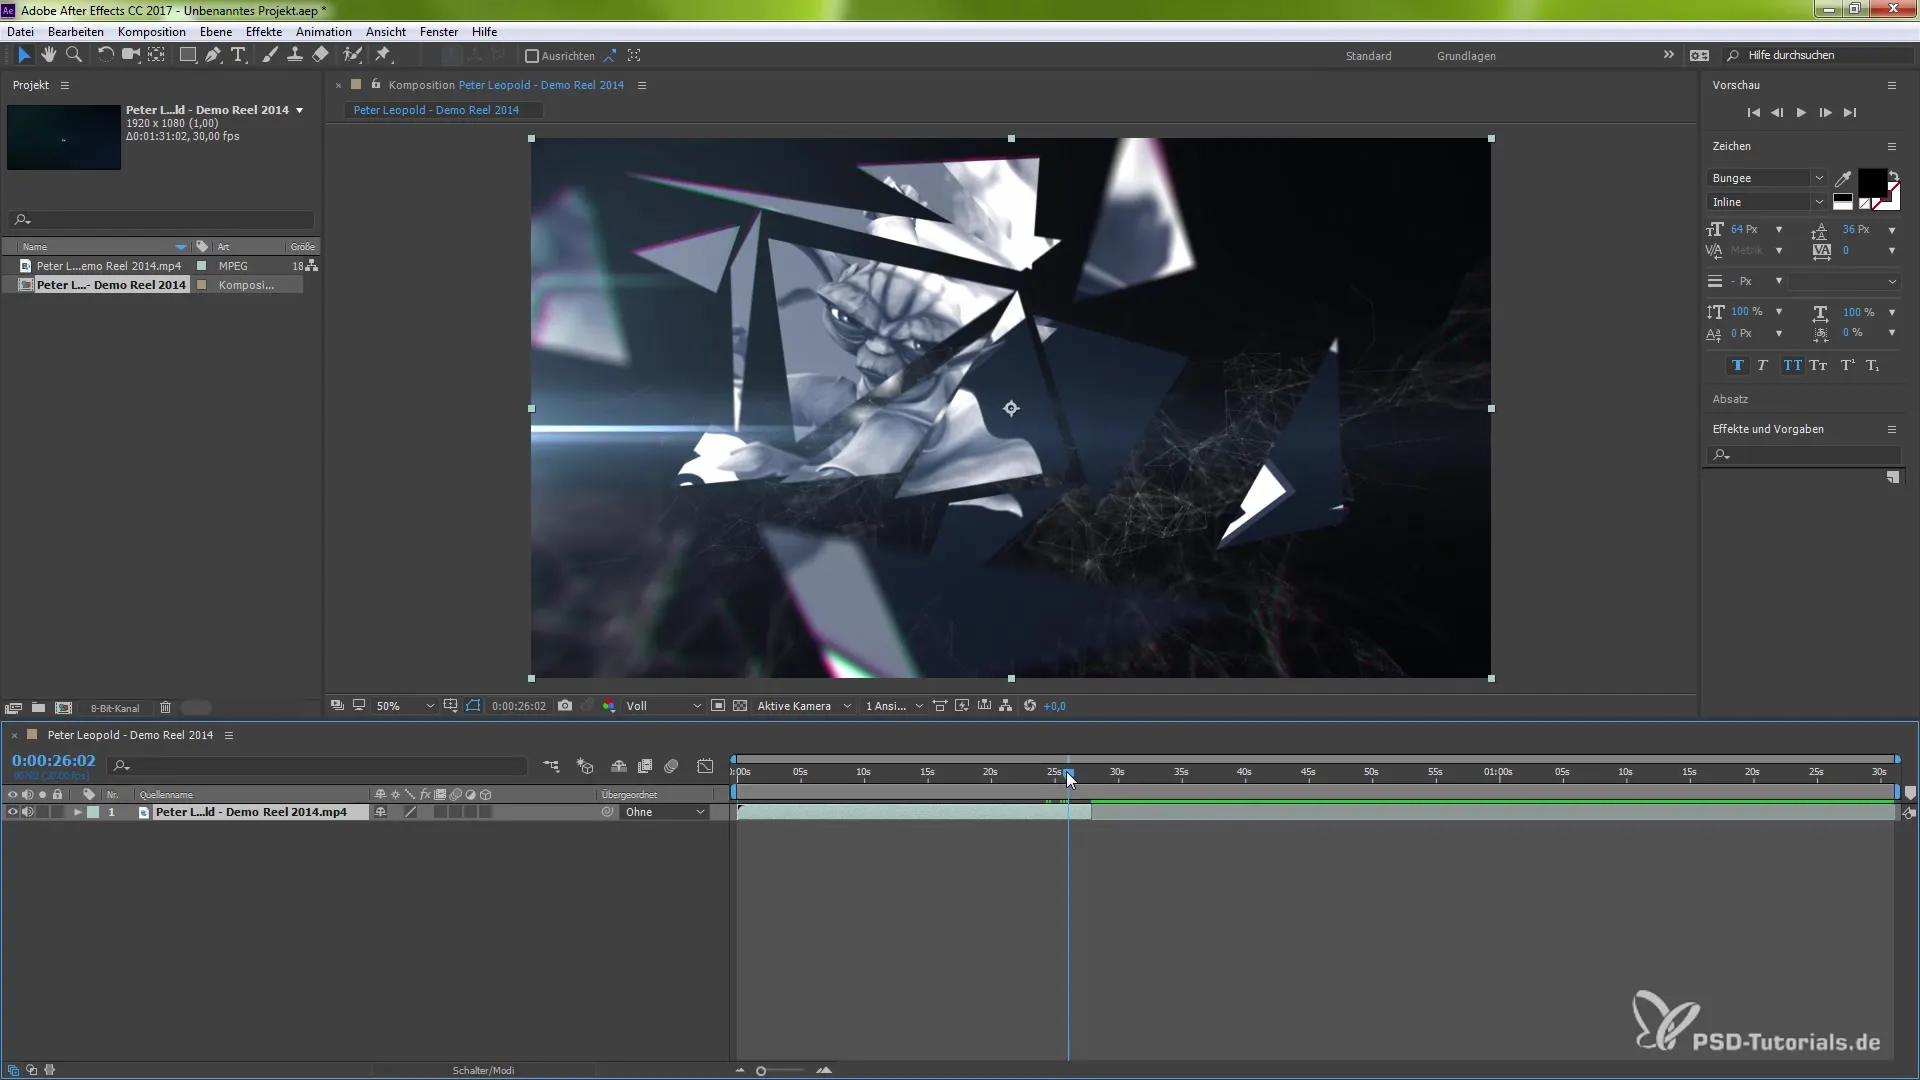Toggle the transparency grid in the viewer
1920x1080 pixels.
tap(740, 706)
